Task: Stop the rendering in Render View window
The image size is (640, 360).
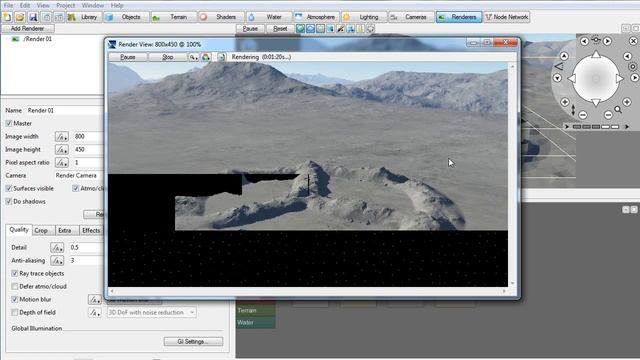Action: click(x=168, y=57)
